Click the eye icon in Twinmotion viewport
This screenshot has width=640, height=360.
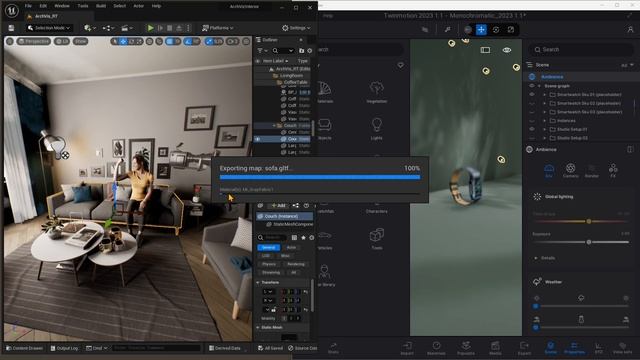pos(507,50)
